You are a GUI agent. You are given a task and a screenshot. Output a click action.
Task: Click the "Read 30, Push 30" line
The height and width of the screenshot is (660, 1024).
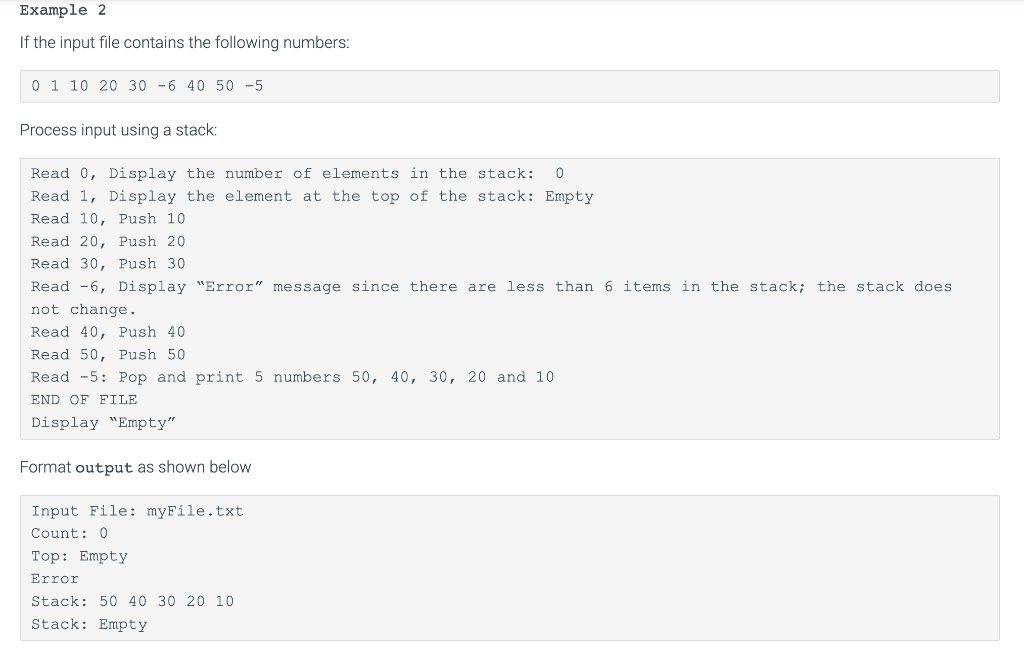point(108,264)
